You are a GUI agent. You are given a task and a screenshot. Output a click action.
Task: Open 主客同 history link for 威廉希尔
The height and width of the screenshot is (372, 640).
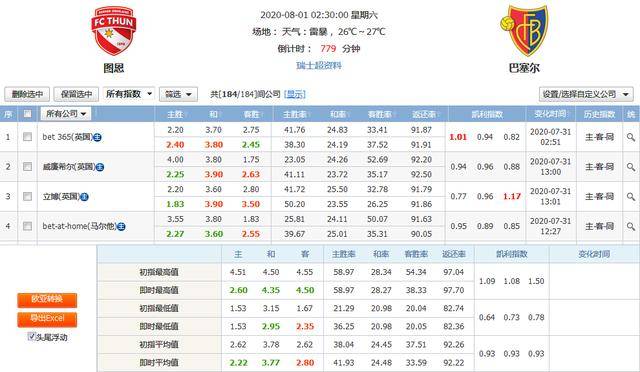[x=599, y=167]
